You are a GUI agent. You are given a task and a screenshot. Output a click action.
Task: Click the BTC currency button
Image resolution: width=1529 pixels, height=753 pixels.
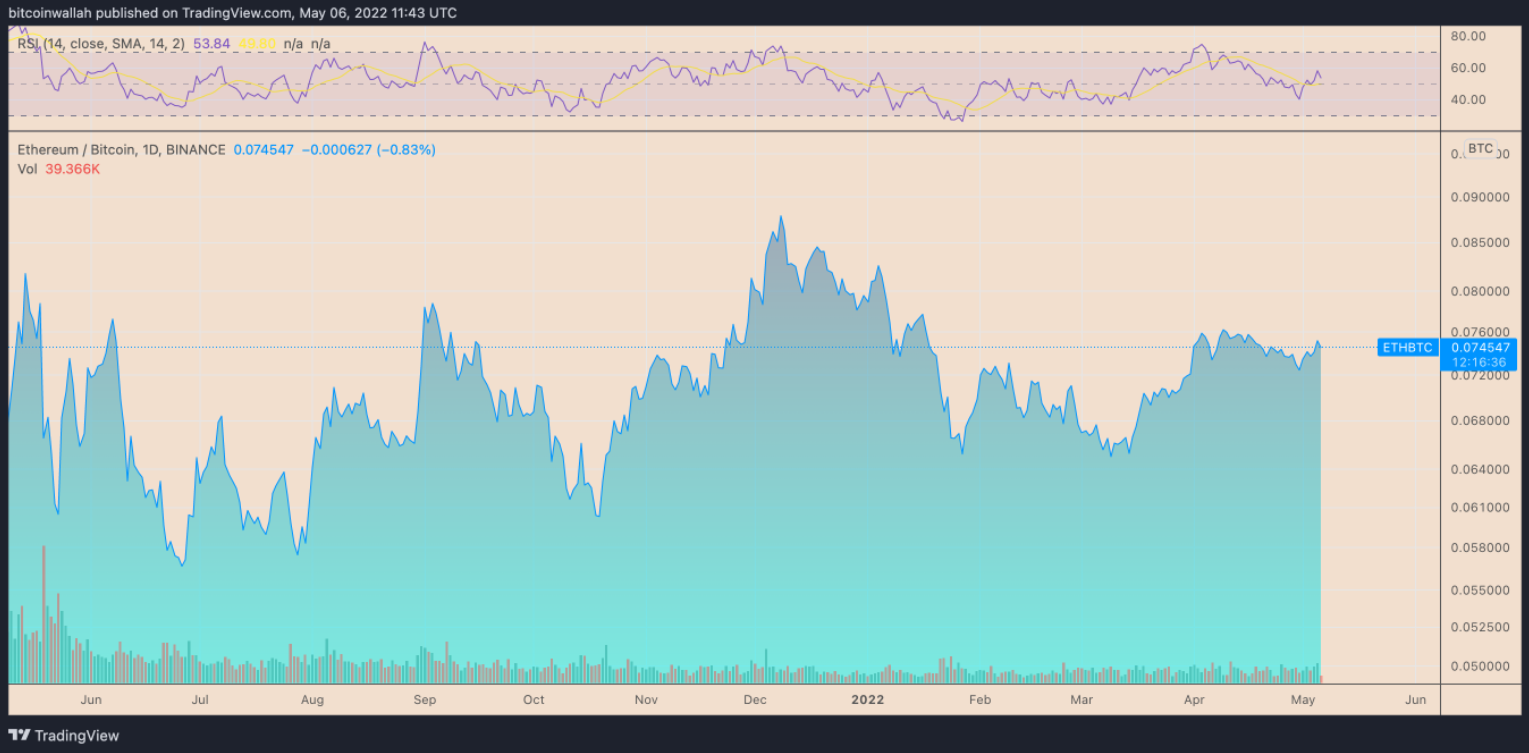pos(1480,149)
